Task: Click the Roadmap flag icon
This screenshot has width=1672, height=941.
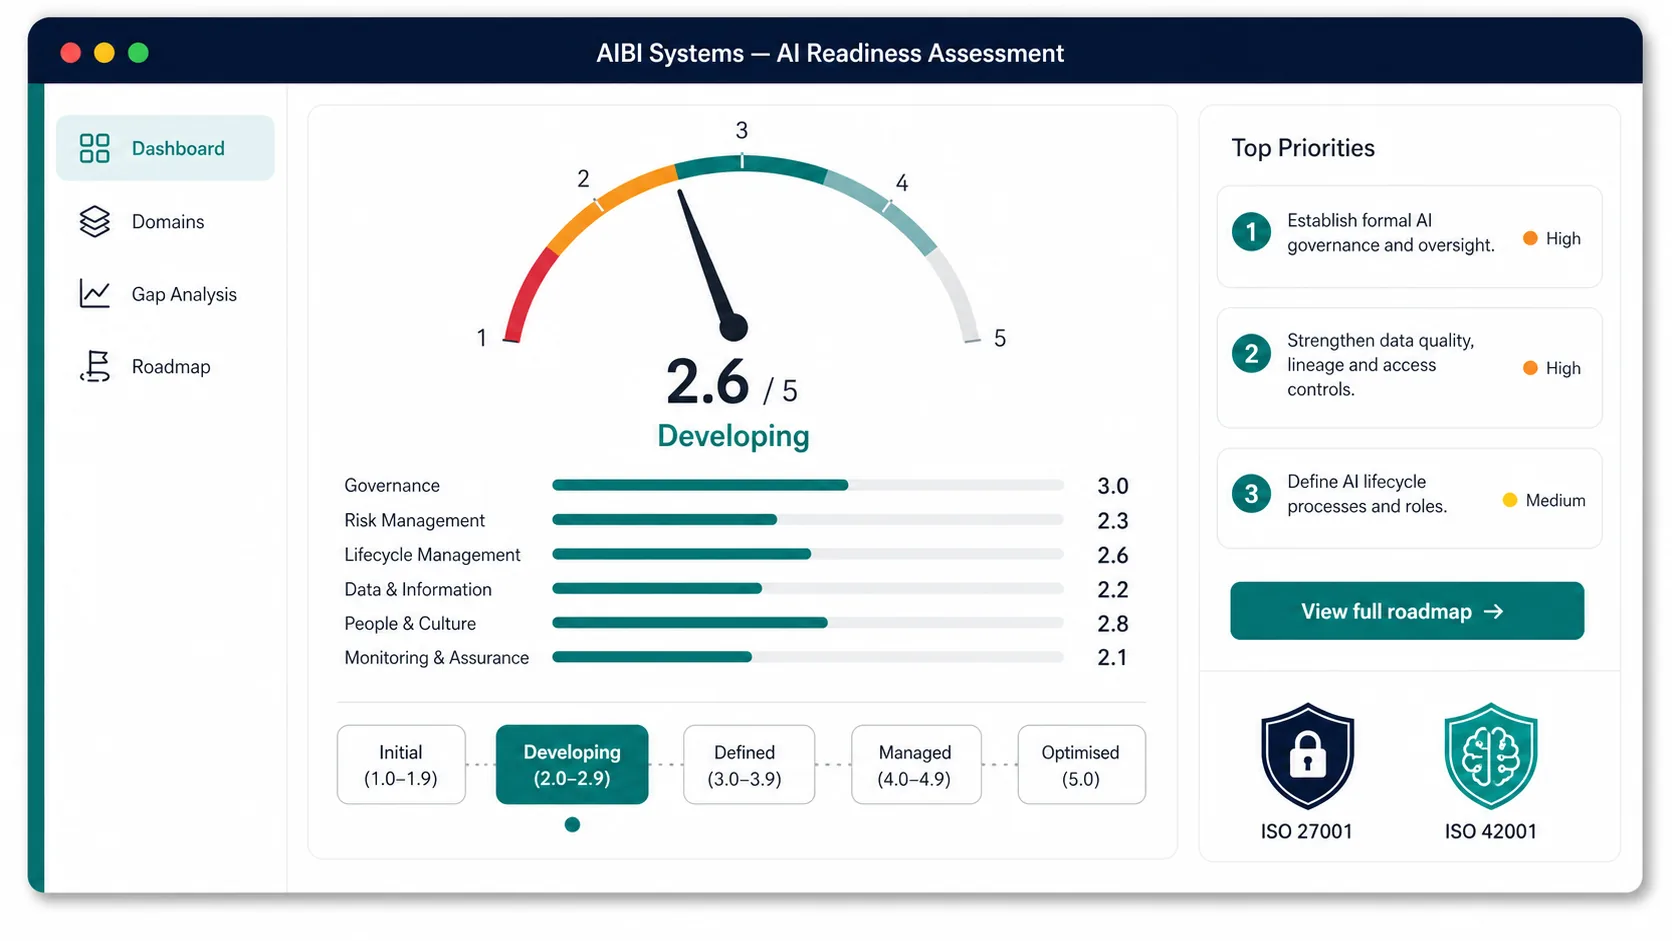Action: (x=95, y=366)
